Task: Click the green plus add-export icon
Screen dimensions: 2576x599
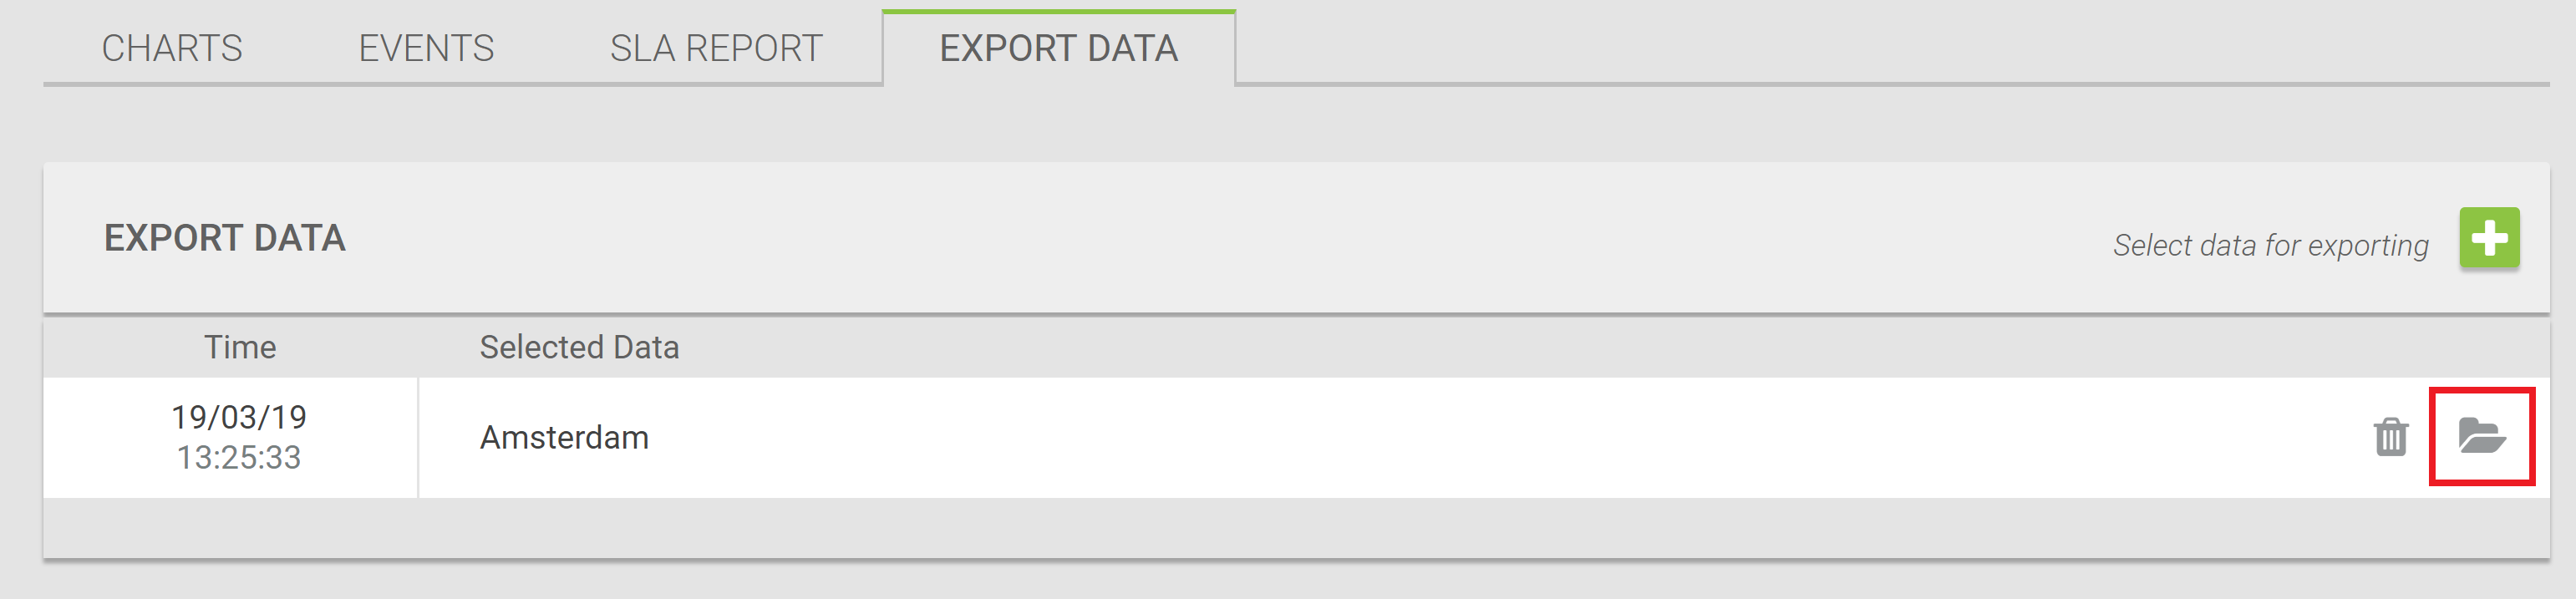Action: click(2489, 238)
